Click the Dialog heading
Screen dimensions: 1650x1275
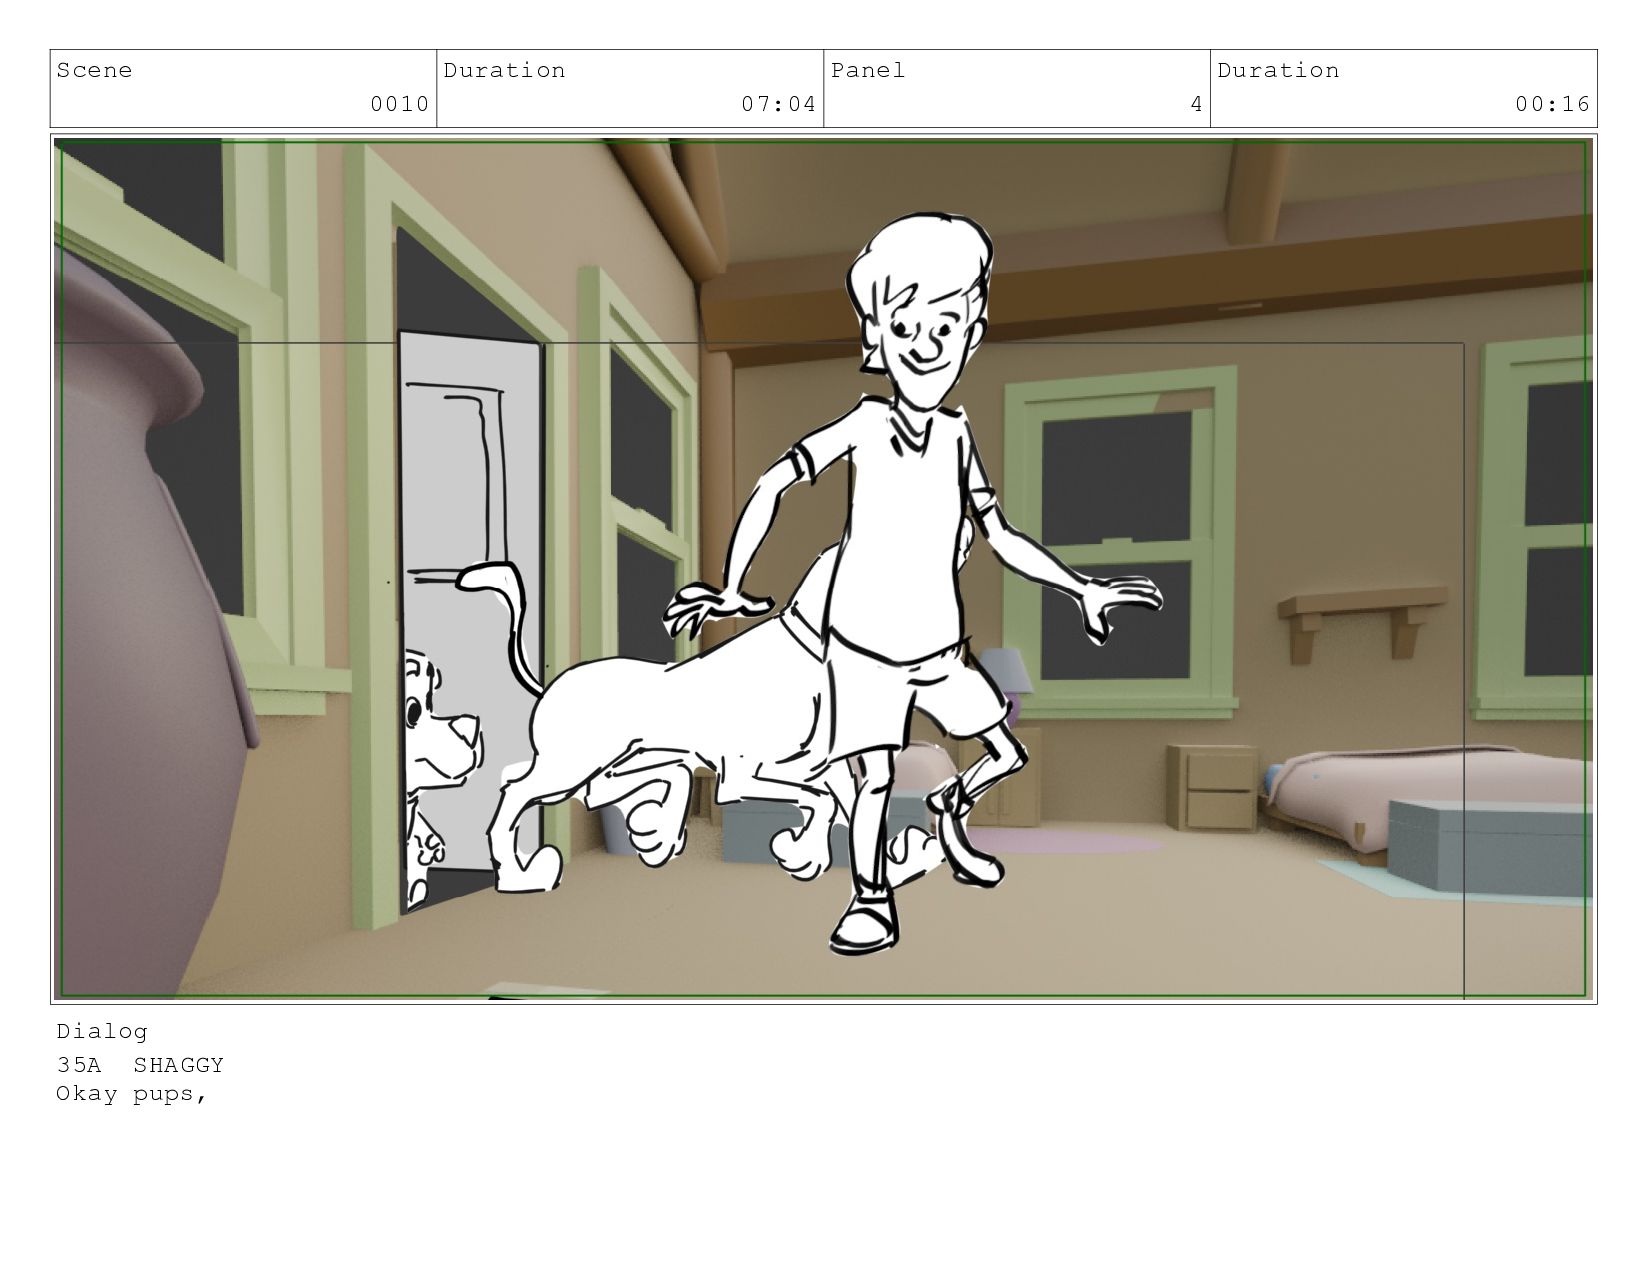coord(102,1031)
